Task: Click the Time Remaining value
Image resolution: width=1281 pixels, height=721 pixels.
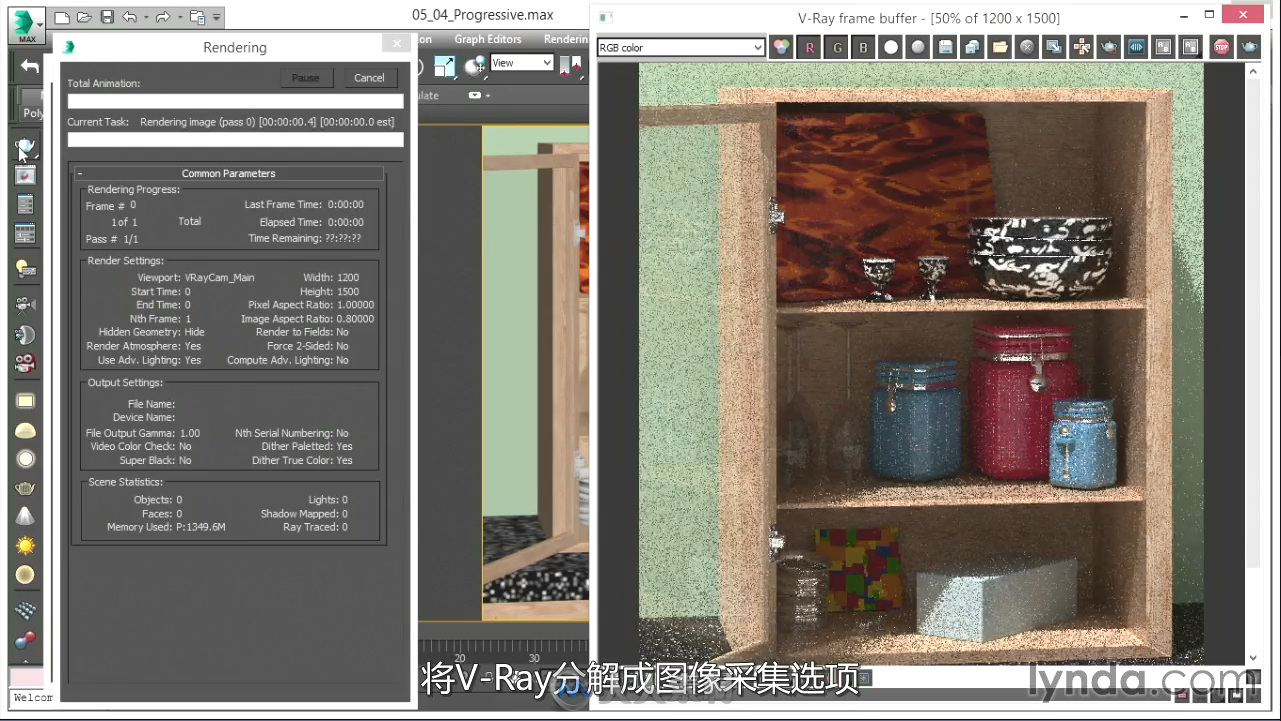Action: click(342, 239)
